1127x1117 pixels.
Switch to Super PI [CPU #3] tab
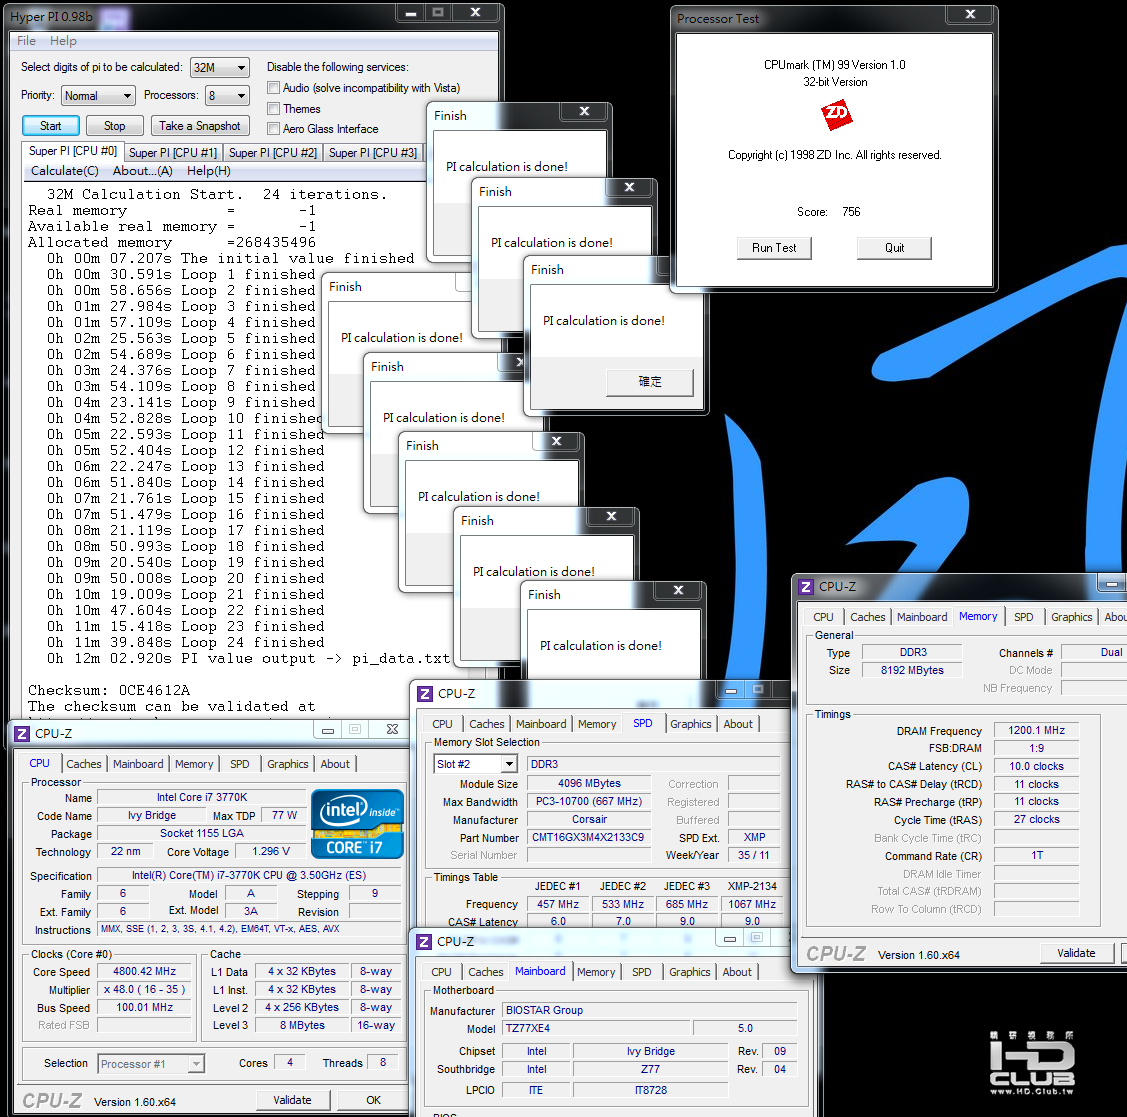[372, 153]
